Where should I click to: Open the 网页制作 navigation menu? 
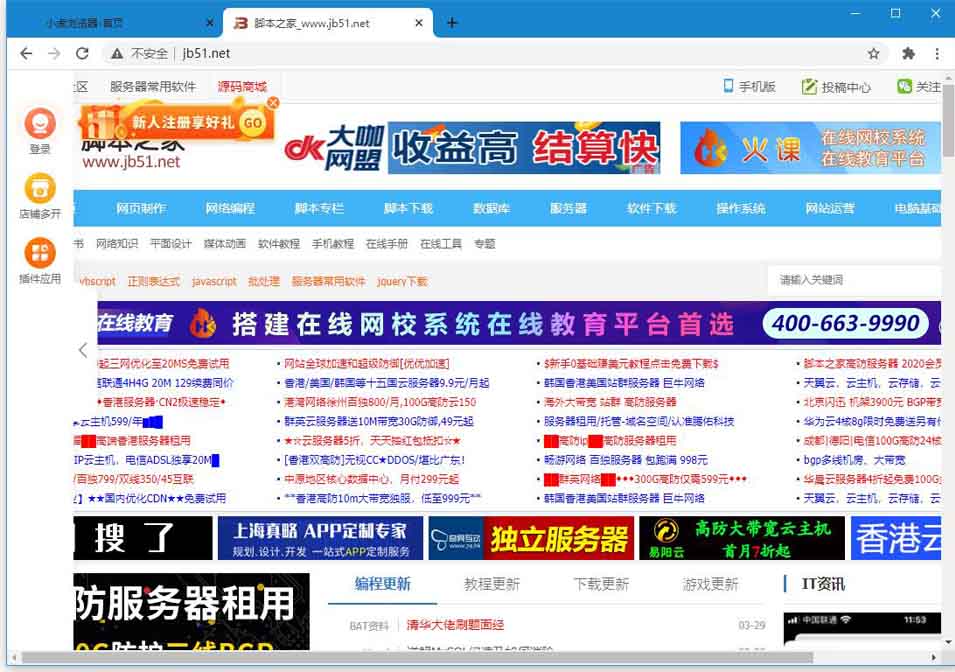point(141,208)
